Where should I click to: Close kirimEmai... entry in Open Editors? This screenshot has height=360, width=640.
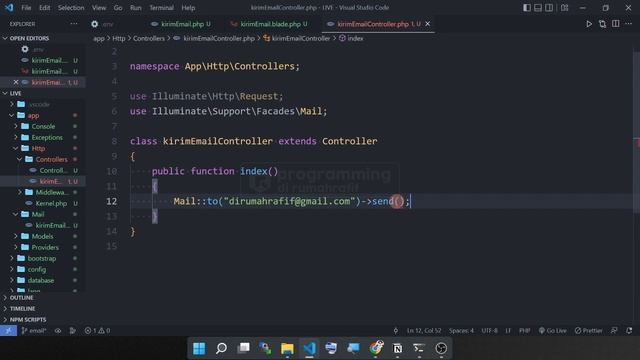(16, 82)
